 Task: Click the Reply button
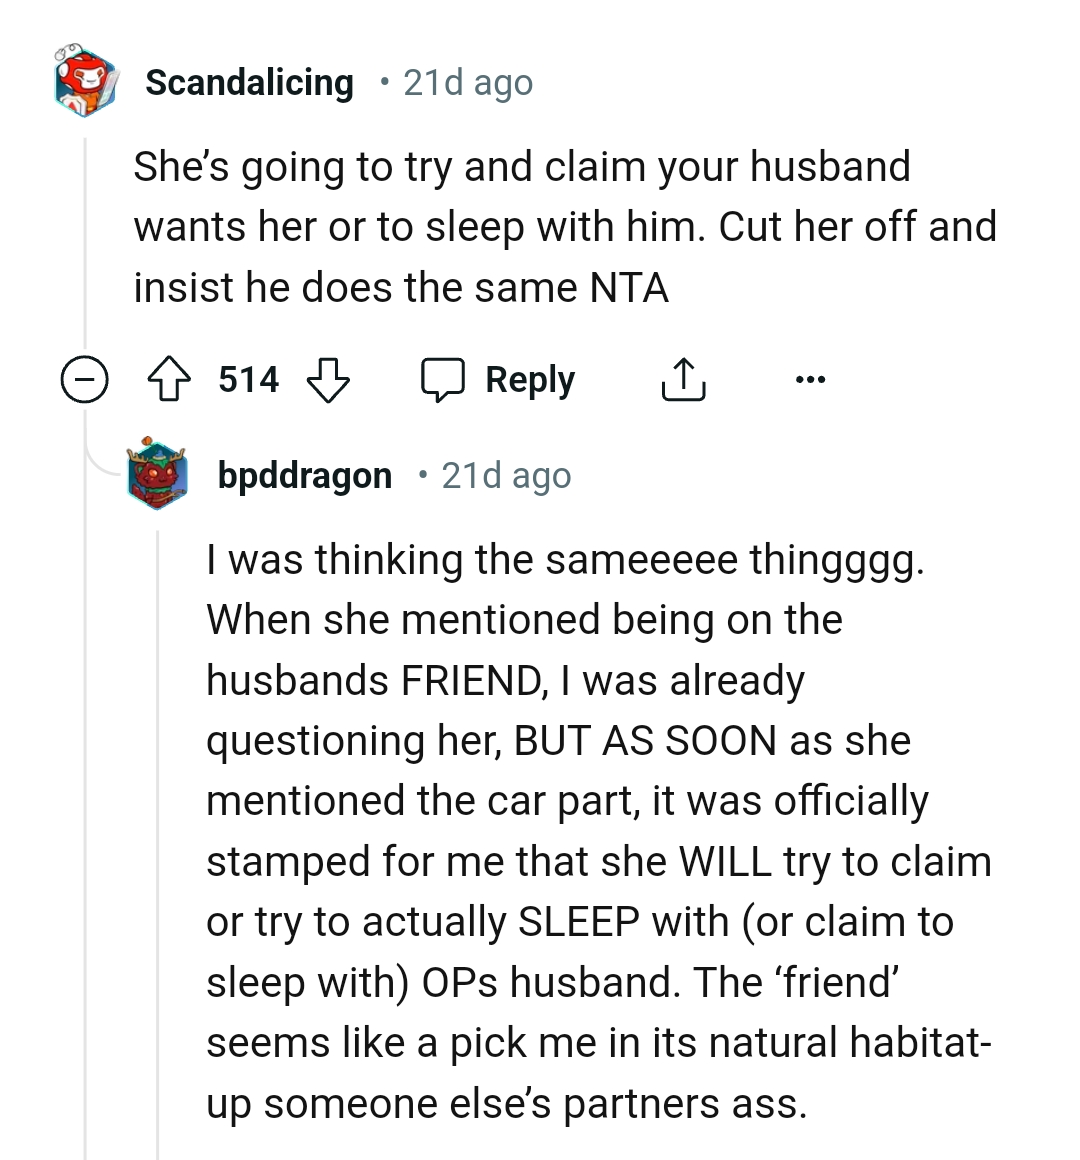pos(532,379)
